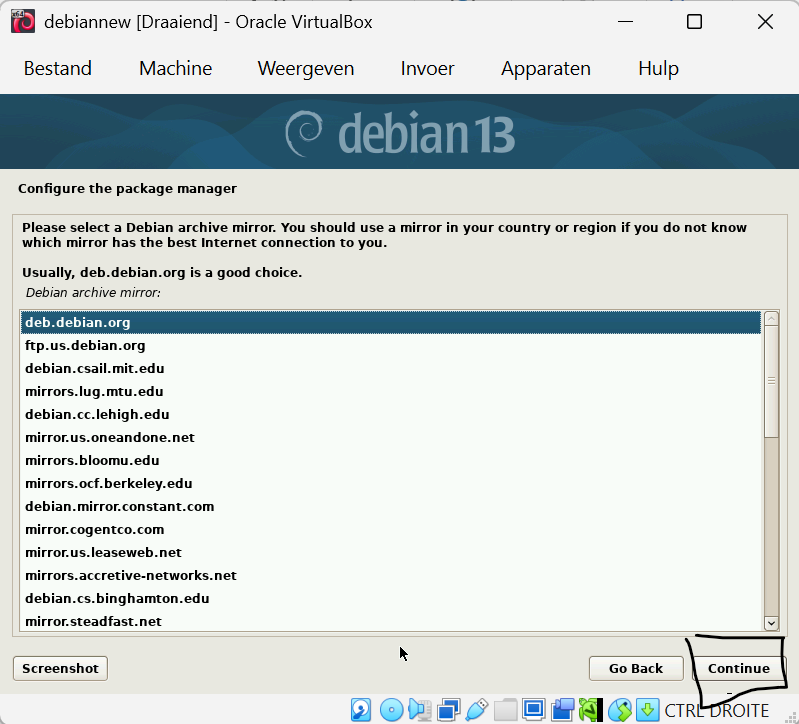Open the network adapters status icon
The height and width of the screenshot is (724, 799).
point(449,710)
